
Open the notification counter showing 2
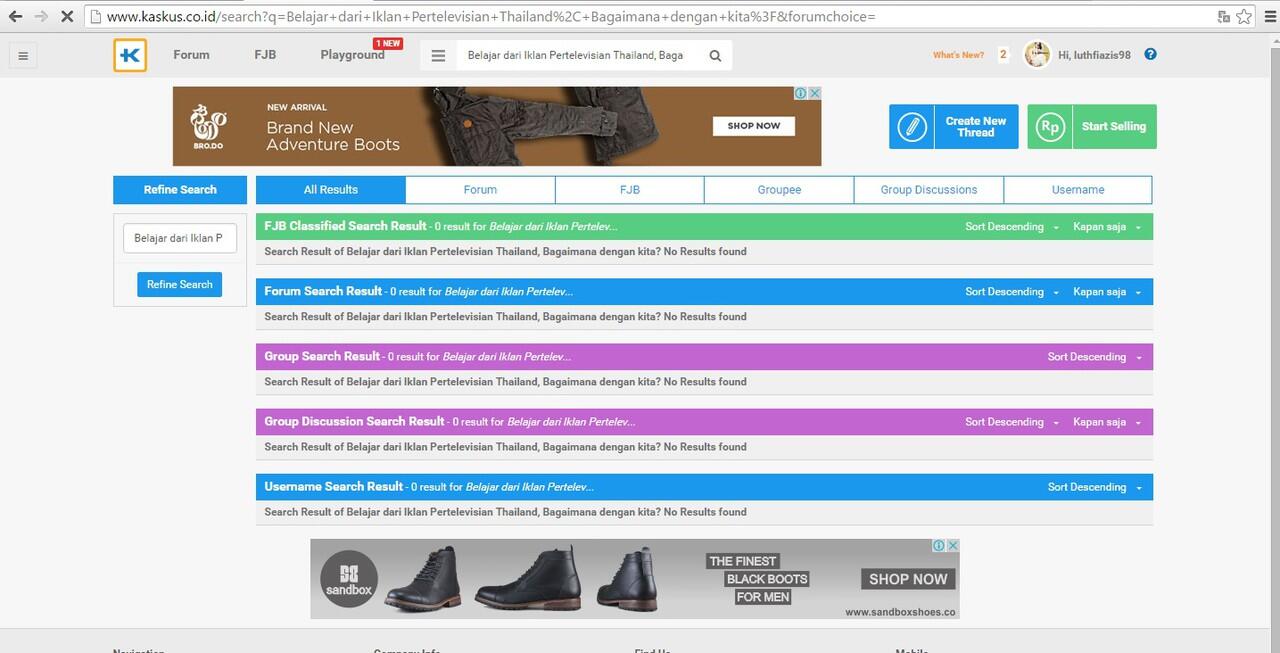1003,55
